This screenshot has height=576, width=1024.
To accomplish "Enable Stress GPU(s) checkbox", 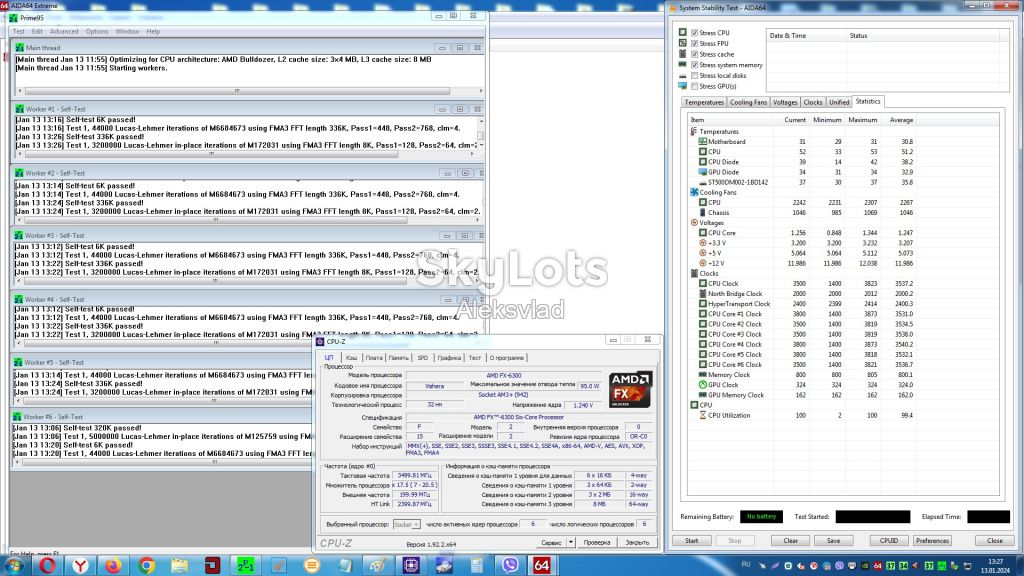I will click(x=694, y=86).
